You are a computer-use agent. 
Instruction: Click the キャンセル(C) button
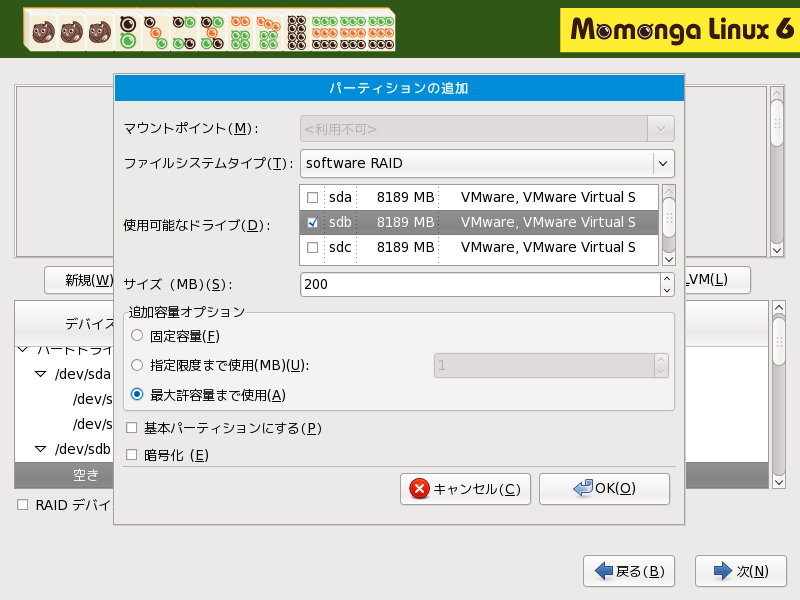[x=465, y=489]
